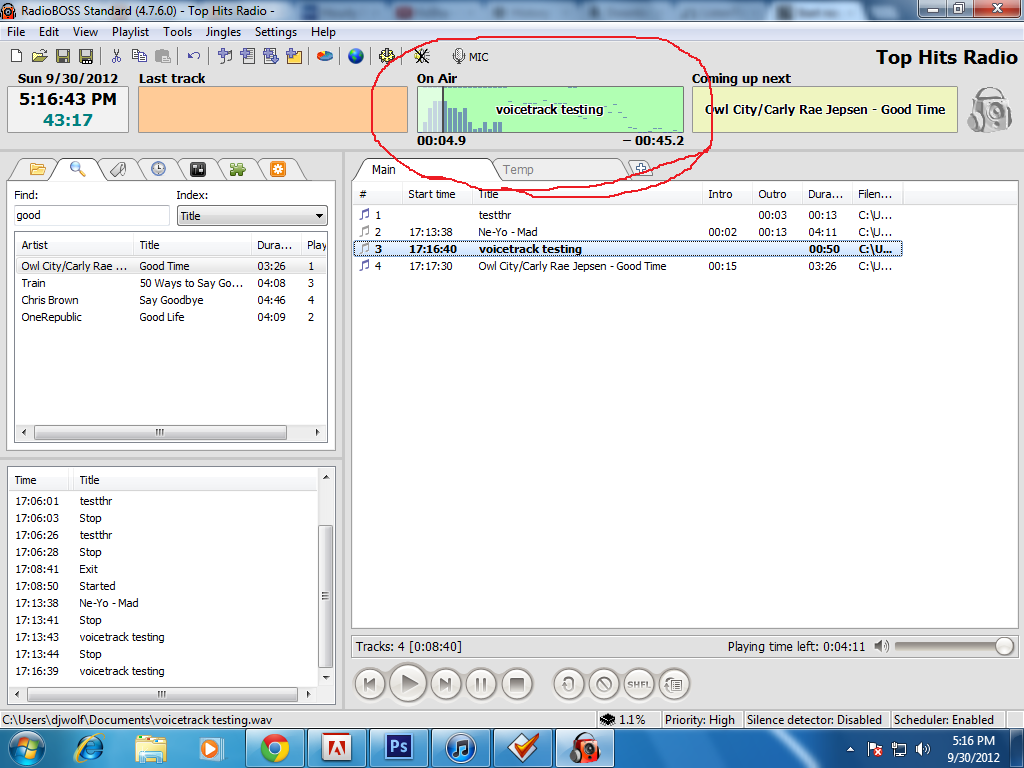Open the Tools menu
Screen dimensions: 1024x768
pos(178,32)
